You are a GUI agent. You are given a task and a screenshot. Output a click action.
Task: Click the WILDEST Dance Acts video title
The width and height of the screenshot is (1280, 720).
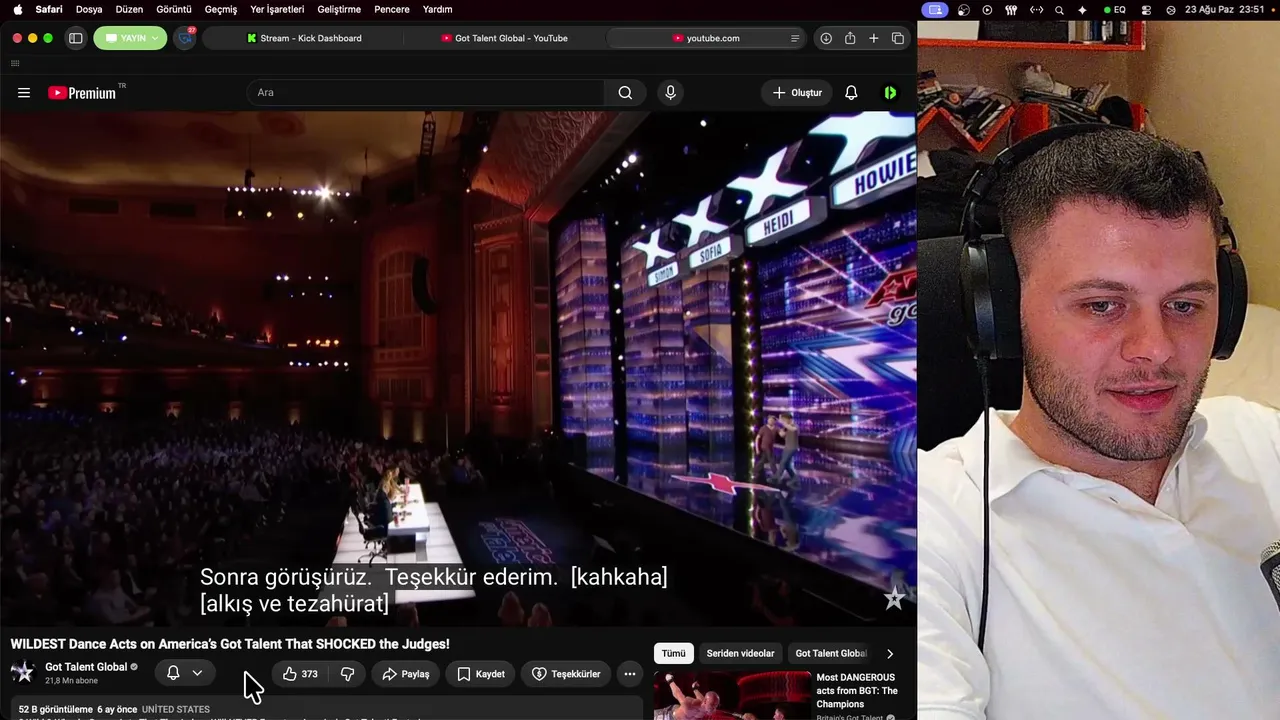point(230,644)
